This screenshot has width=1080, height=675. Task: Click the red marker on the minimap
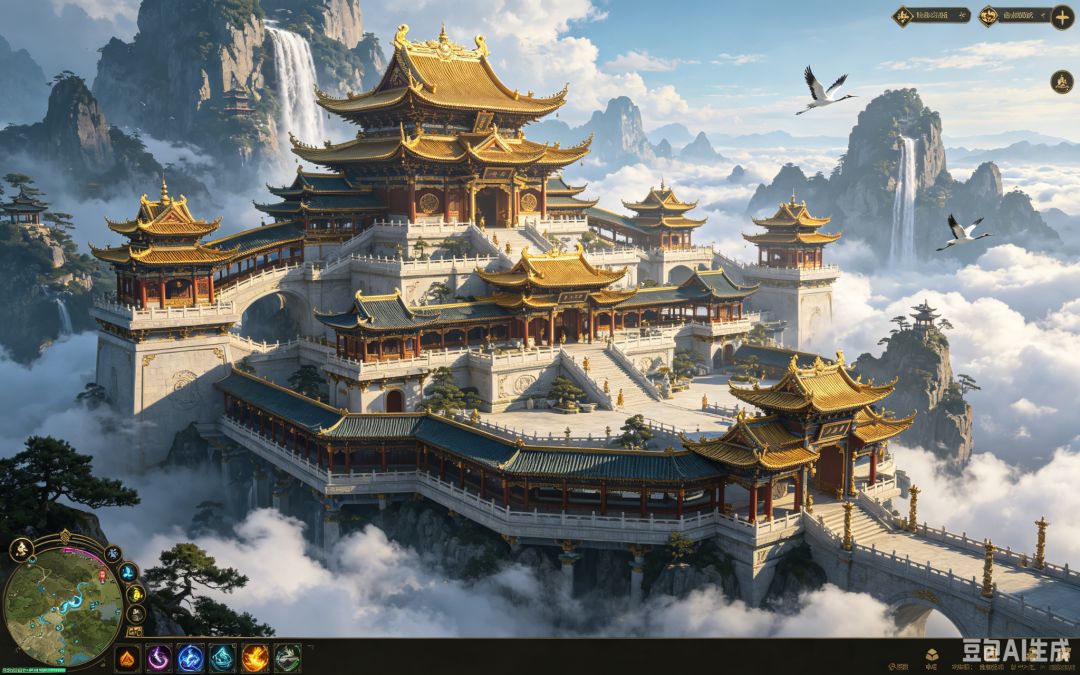102,576
